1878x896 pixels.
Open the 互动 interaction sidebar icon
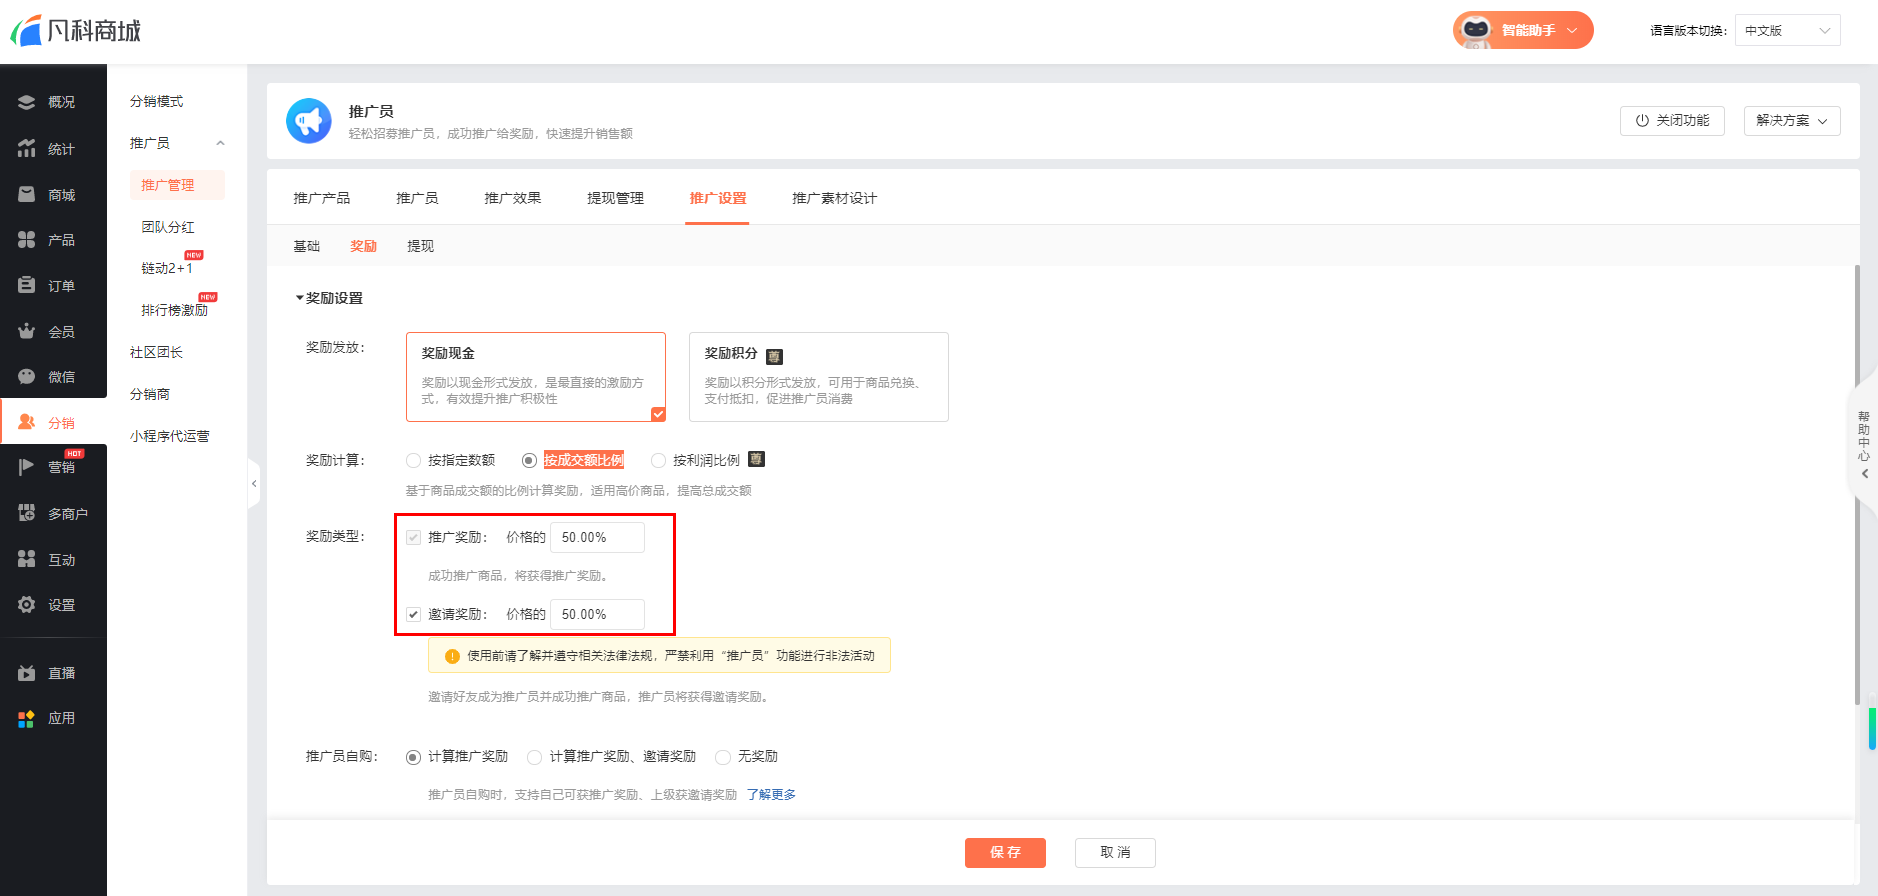[x=27, y=559]
